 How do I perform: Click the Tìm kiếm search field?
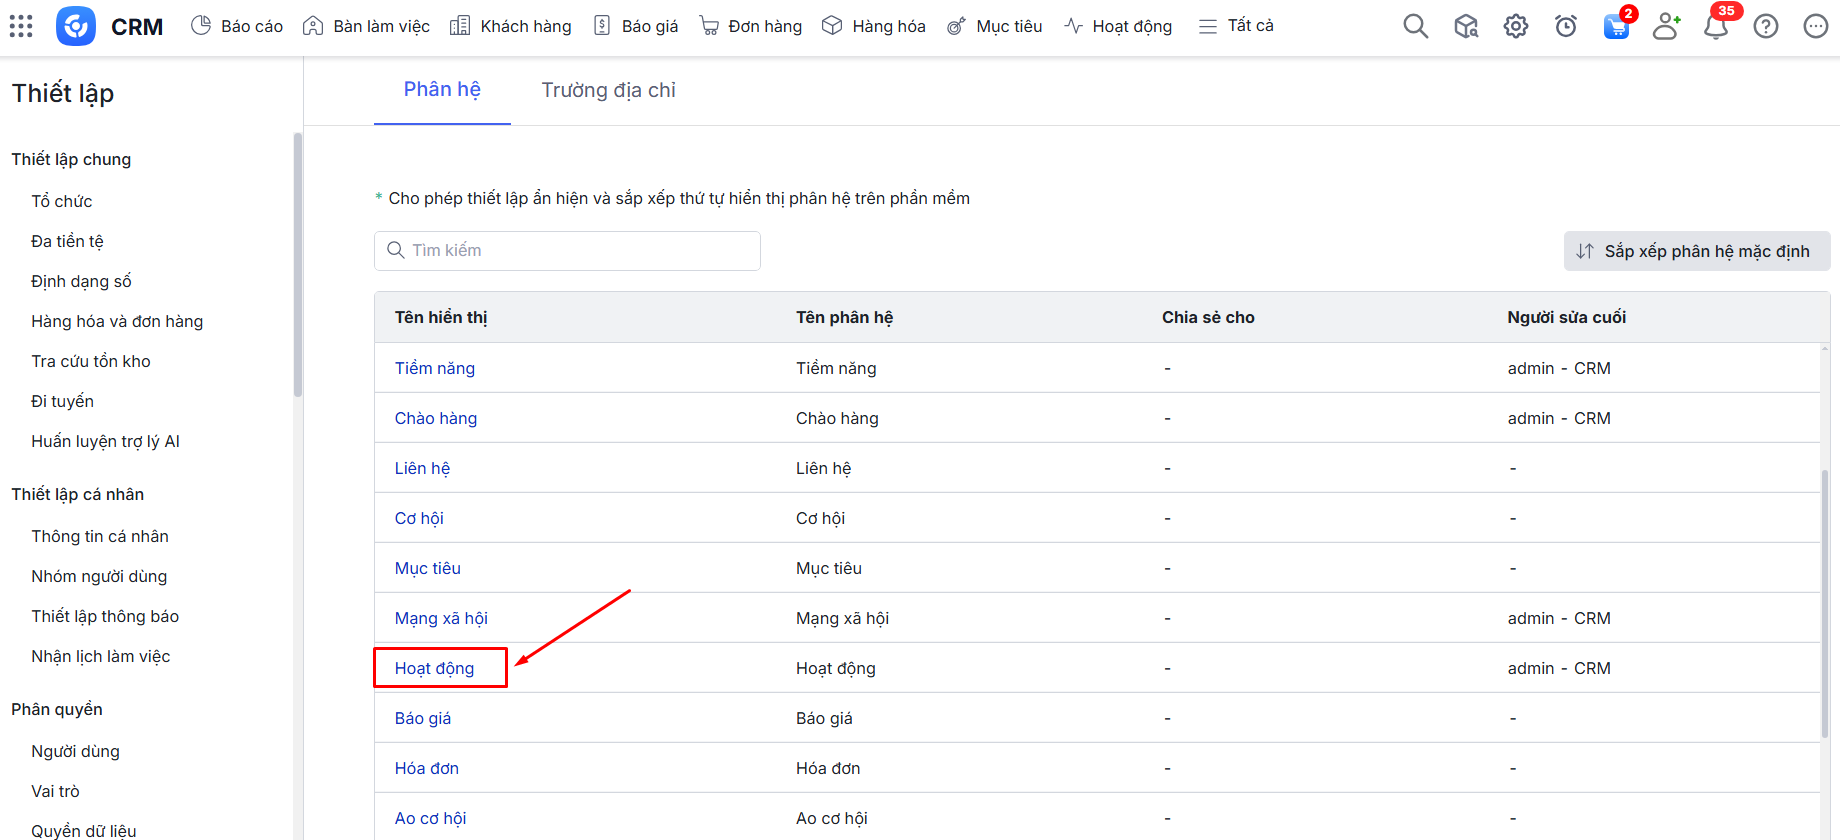(567, 251)
